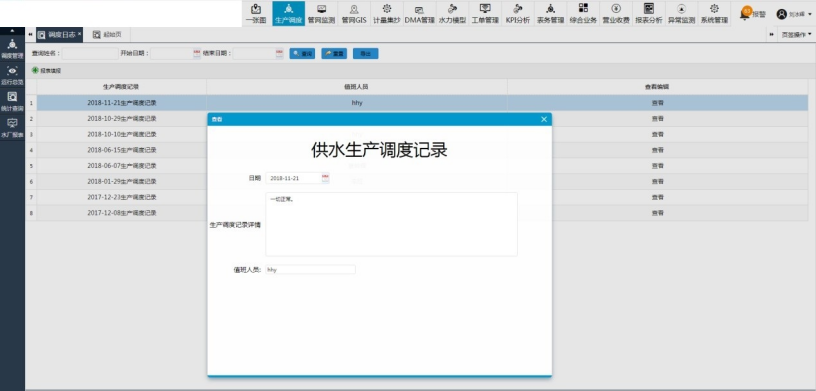The width and height of the screenshot is (816, 391).
Task: Open the 管网监测 module
Action: click(x=321, y=14)
